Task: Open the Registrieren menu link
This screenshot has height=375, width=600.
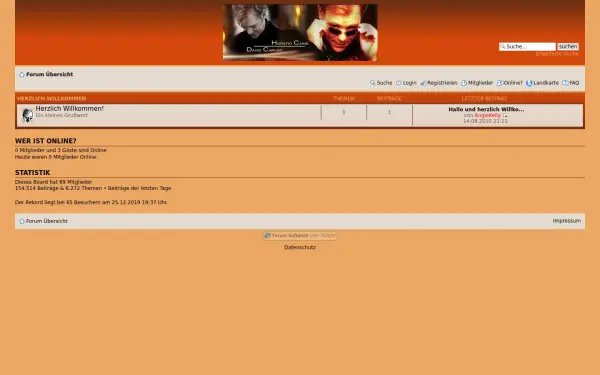Action: (442, 83)
